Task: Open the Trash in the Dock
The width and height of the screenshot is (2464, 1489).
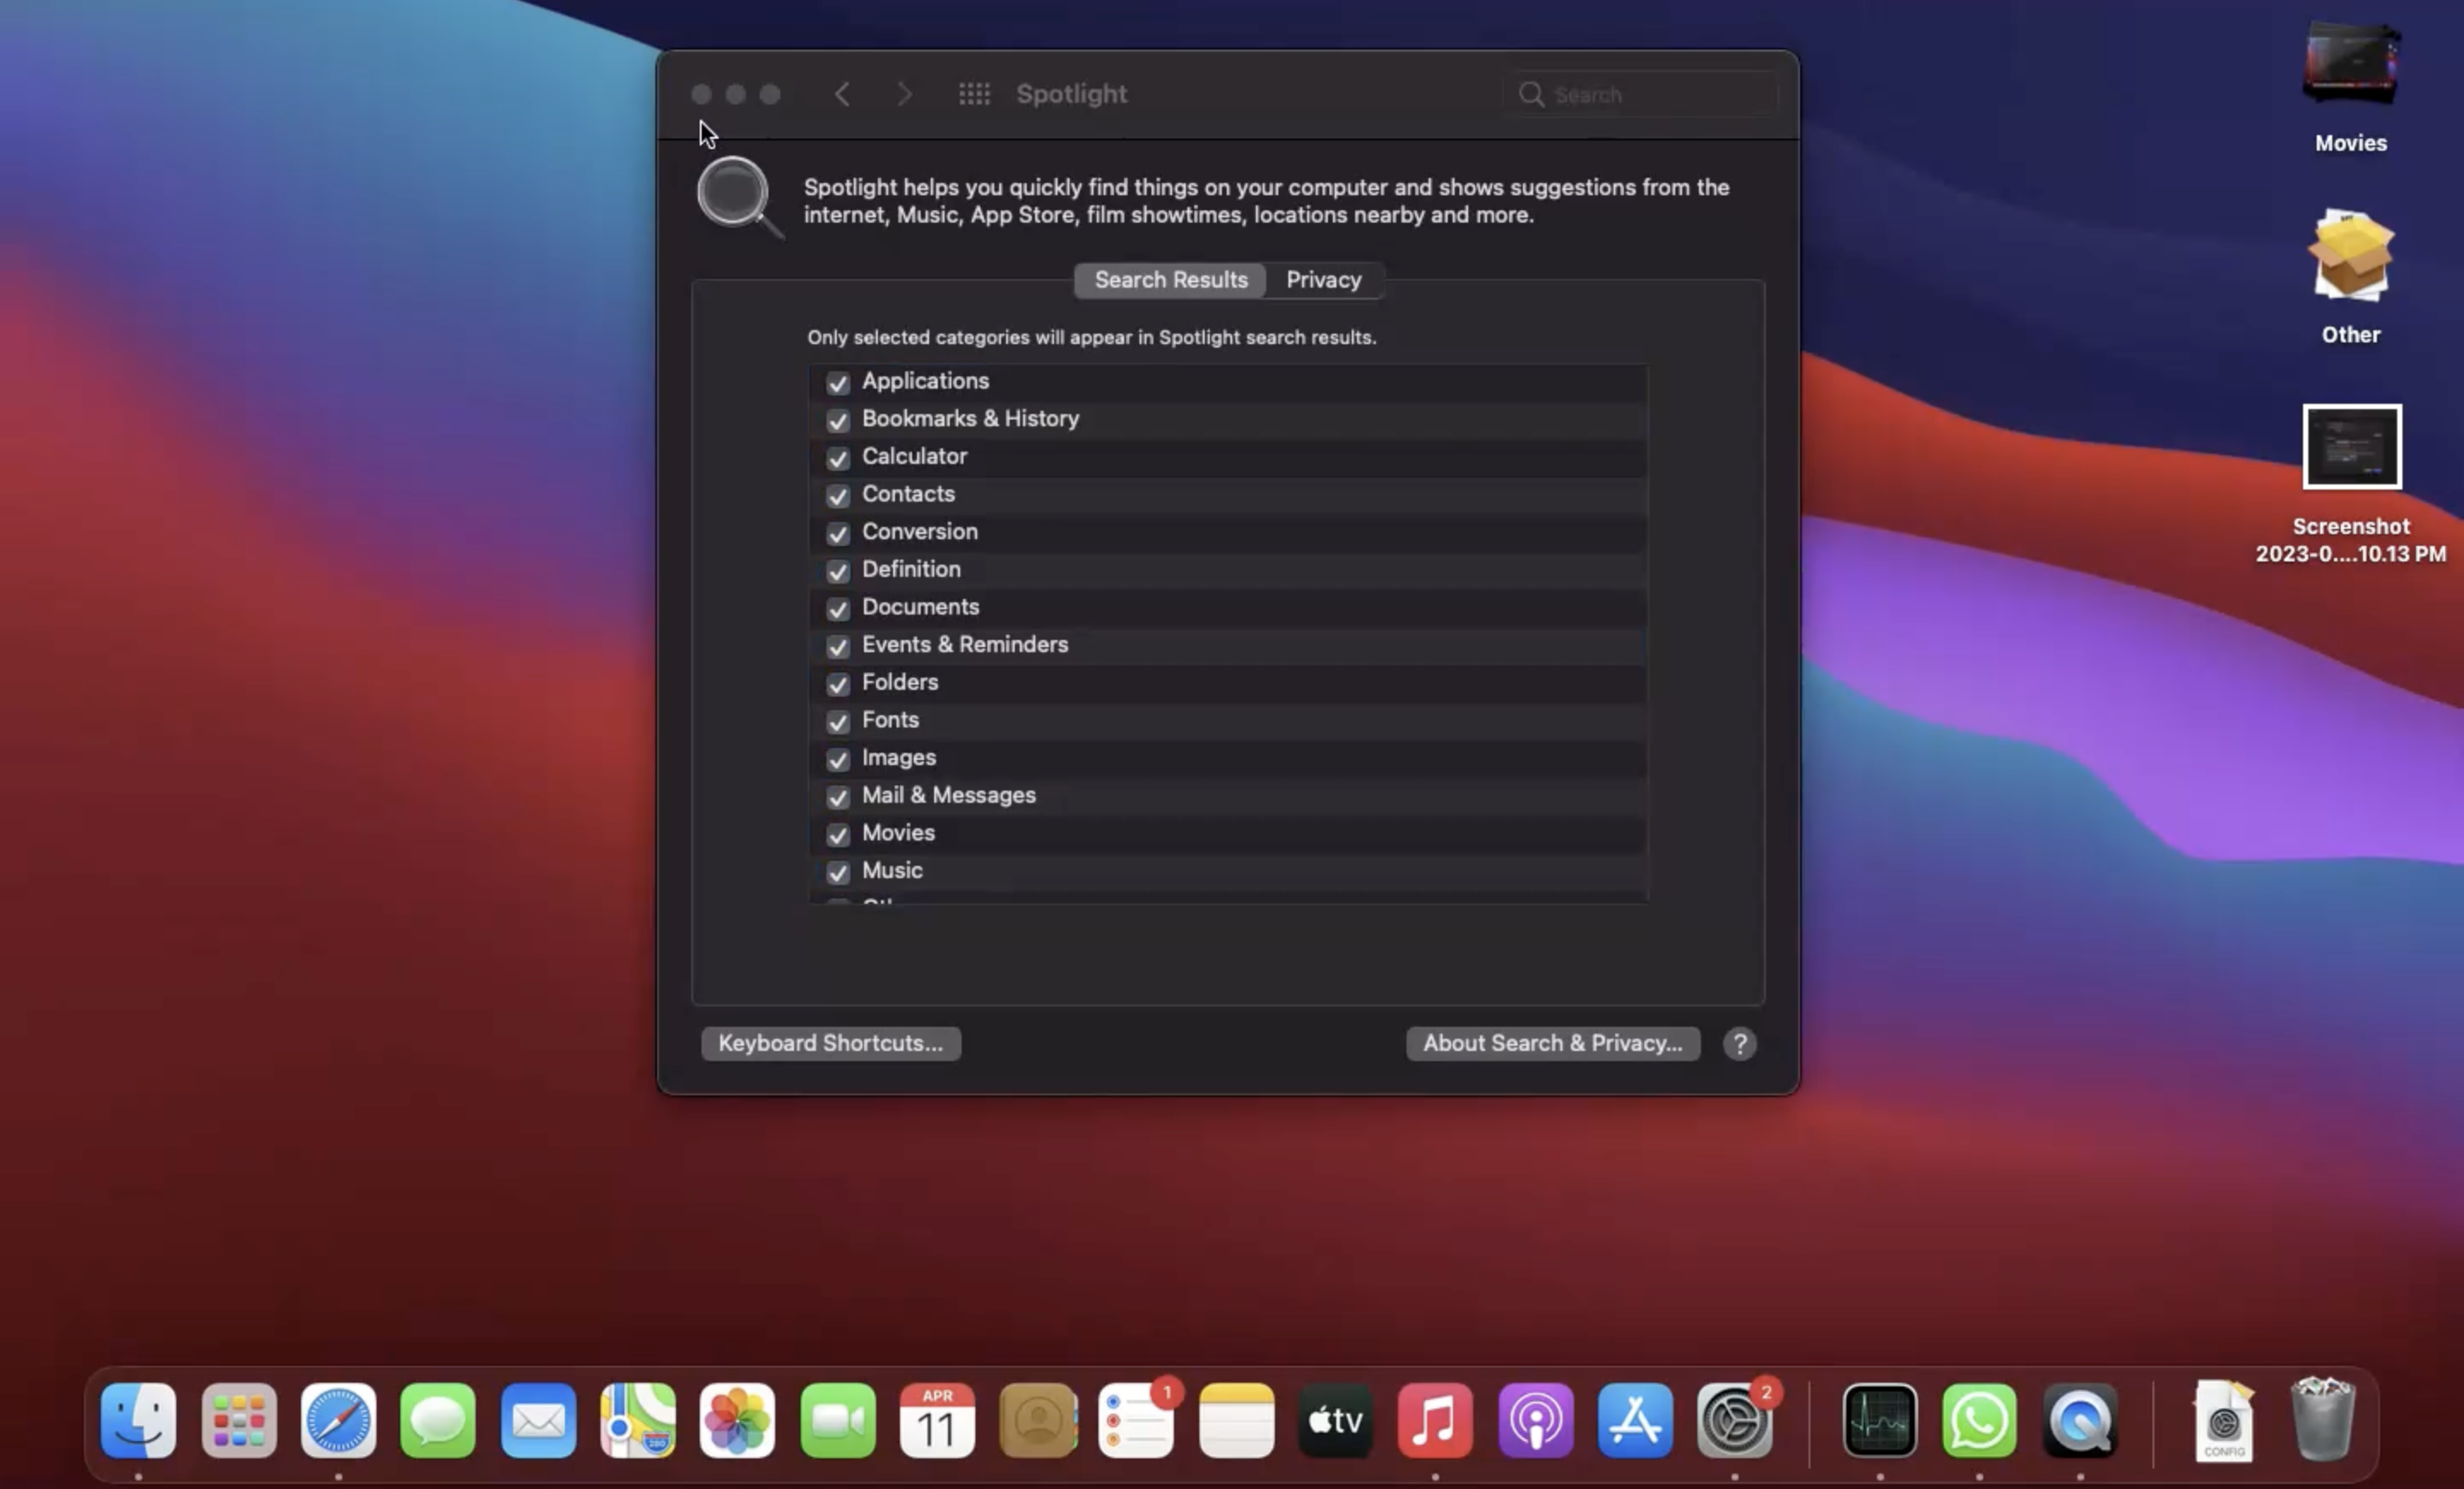Action: (2322, 1420)
